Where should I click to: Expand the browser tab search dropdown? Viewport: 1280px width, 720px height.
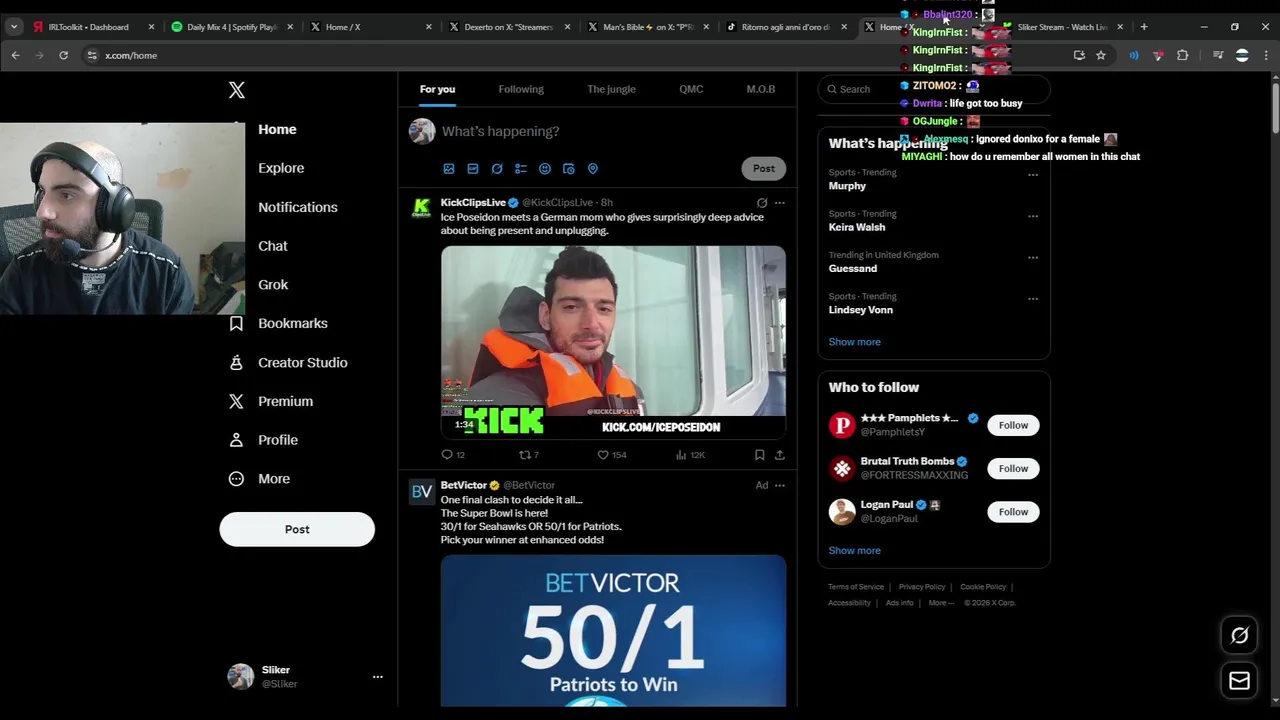(14, 27)
